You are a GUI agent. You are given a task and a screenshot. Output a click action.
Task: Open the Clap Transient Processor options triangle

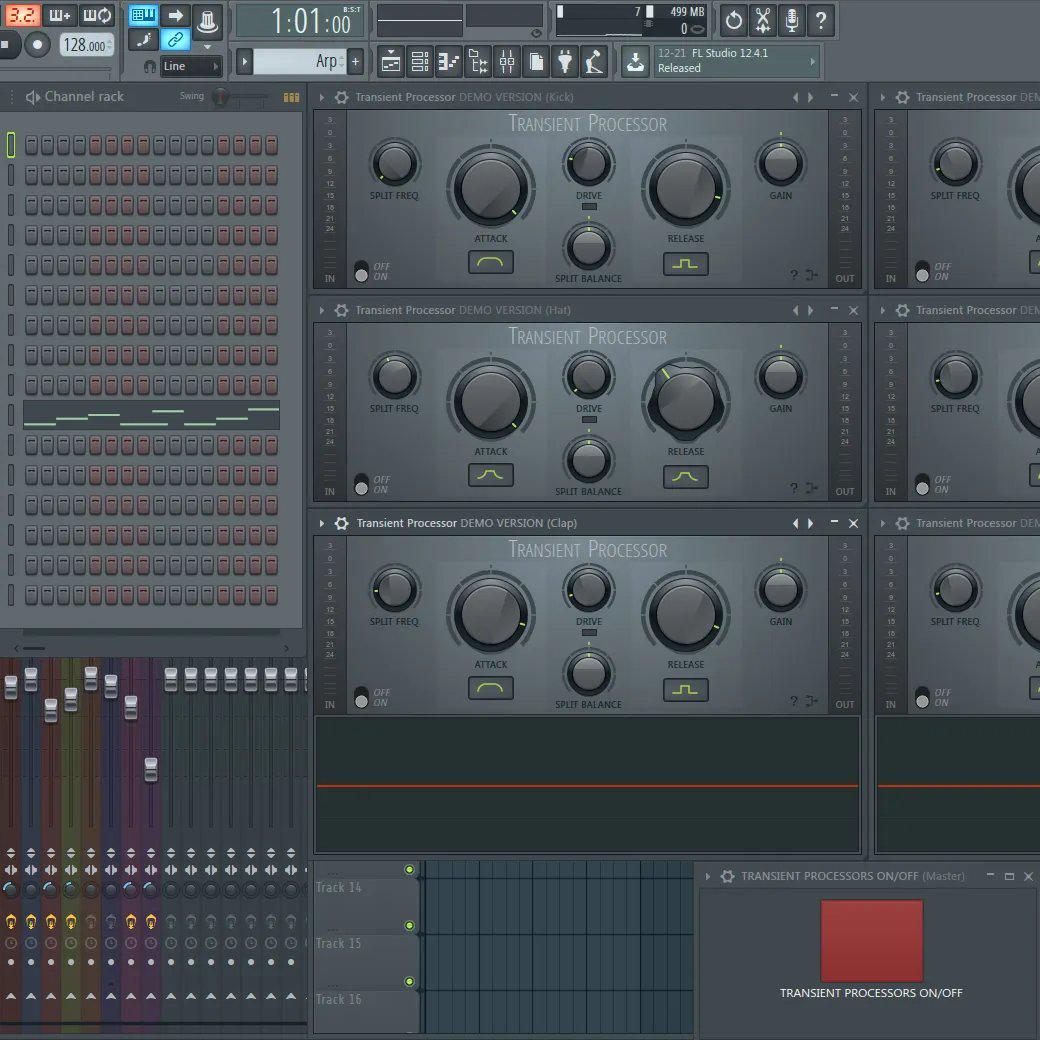[322, 523]
